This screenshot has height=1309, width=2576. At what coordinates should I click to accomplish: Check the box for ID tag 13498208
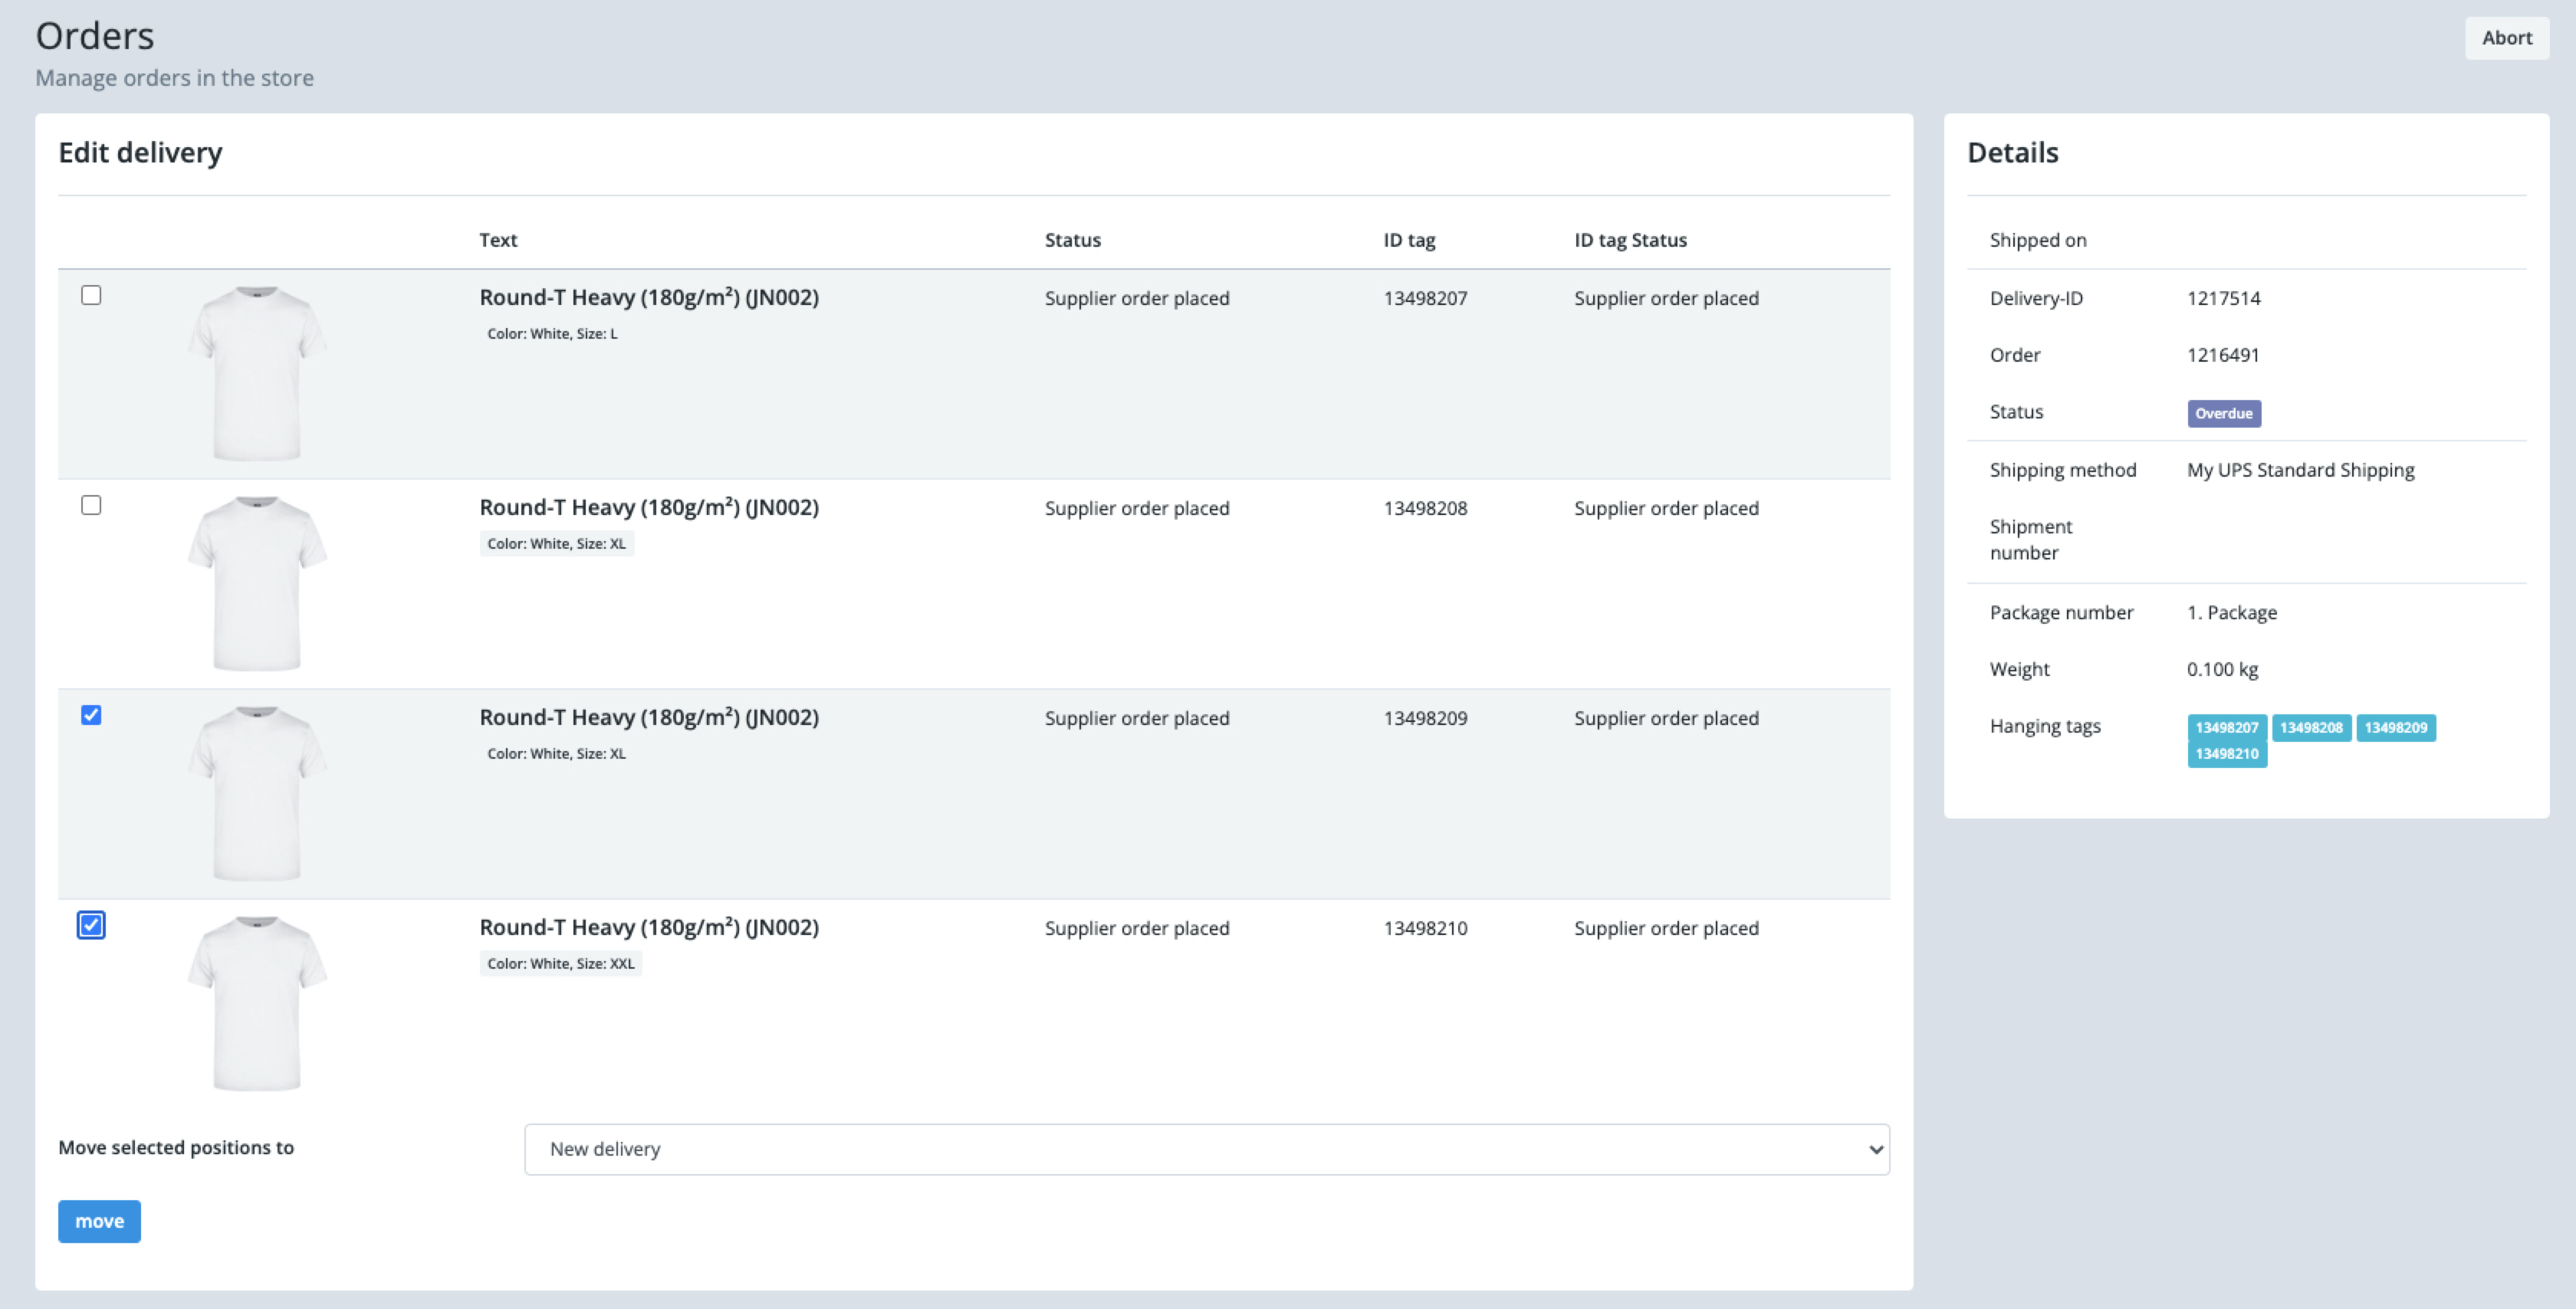click(91, 505)
